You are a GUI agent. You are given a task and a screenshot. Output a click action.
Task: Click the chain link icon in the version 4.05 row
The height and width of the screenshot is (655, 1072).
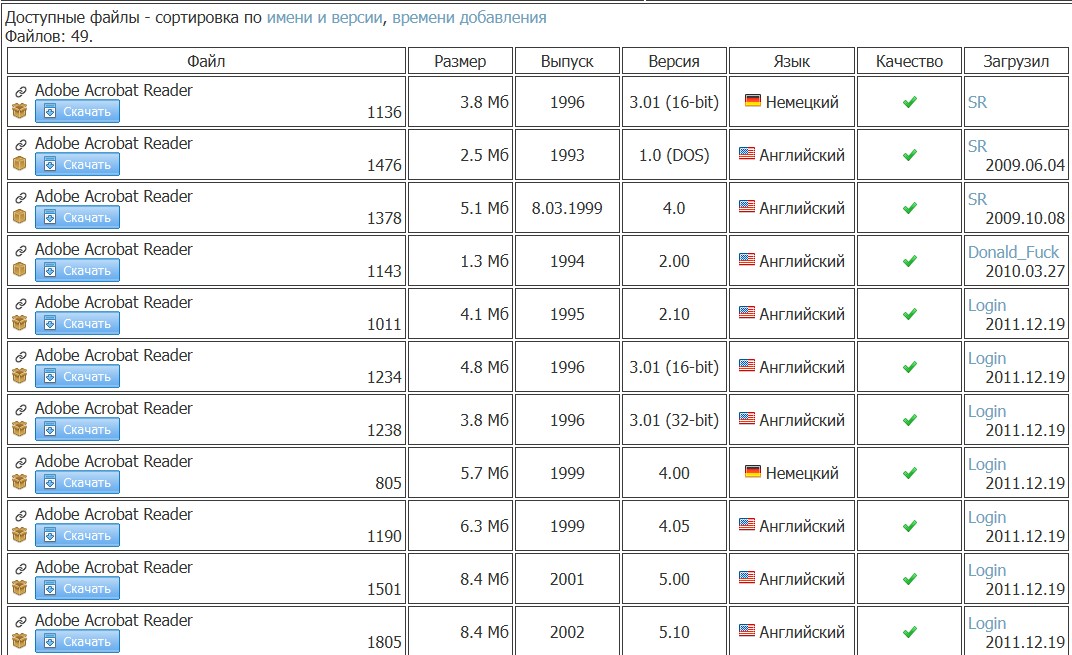21,516
